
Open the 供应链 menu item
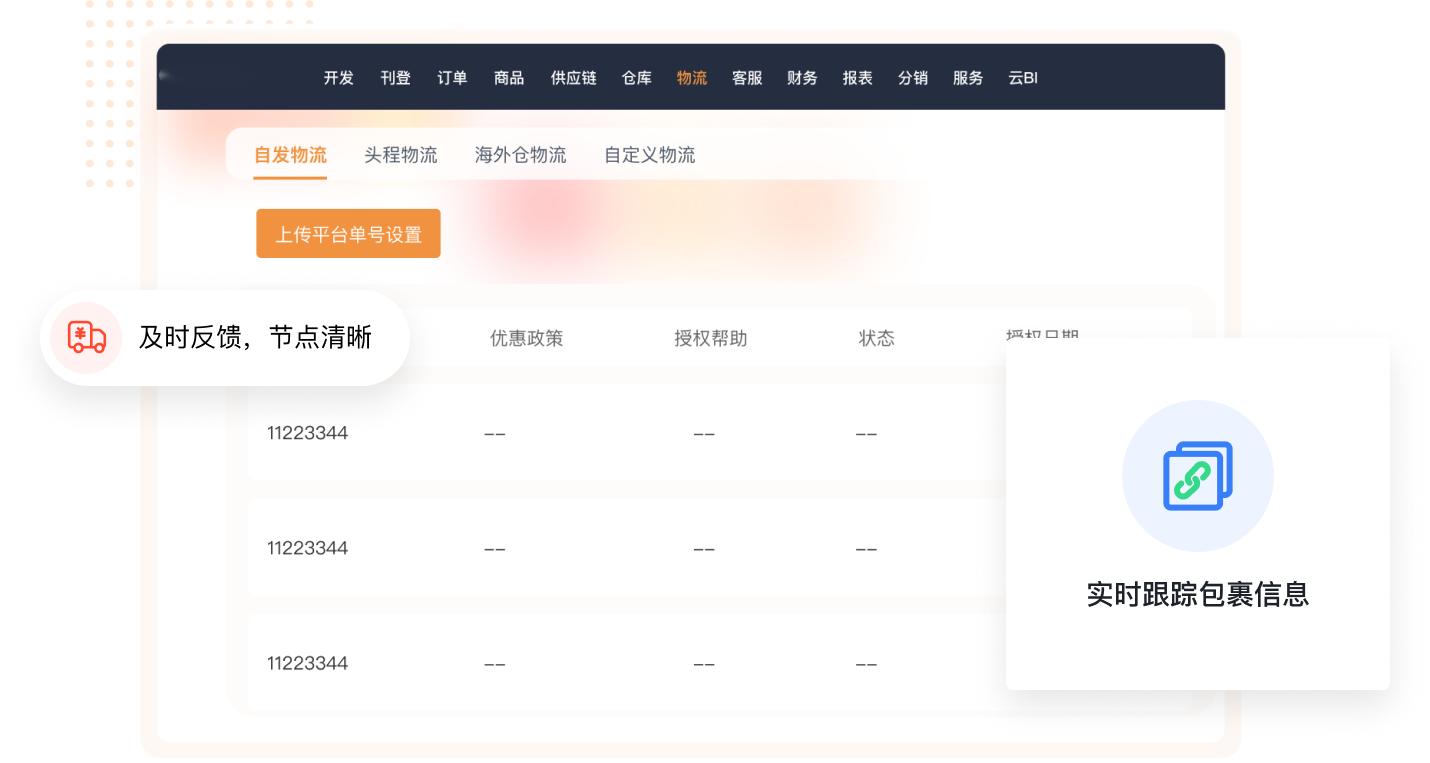573,78
